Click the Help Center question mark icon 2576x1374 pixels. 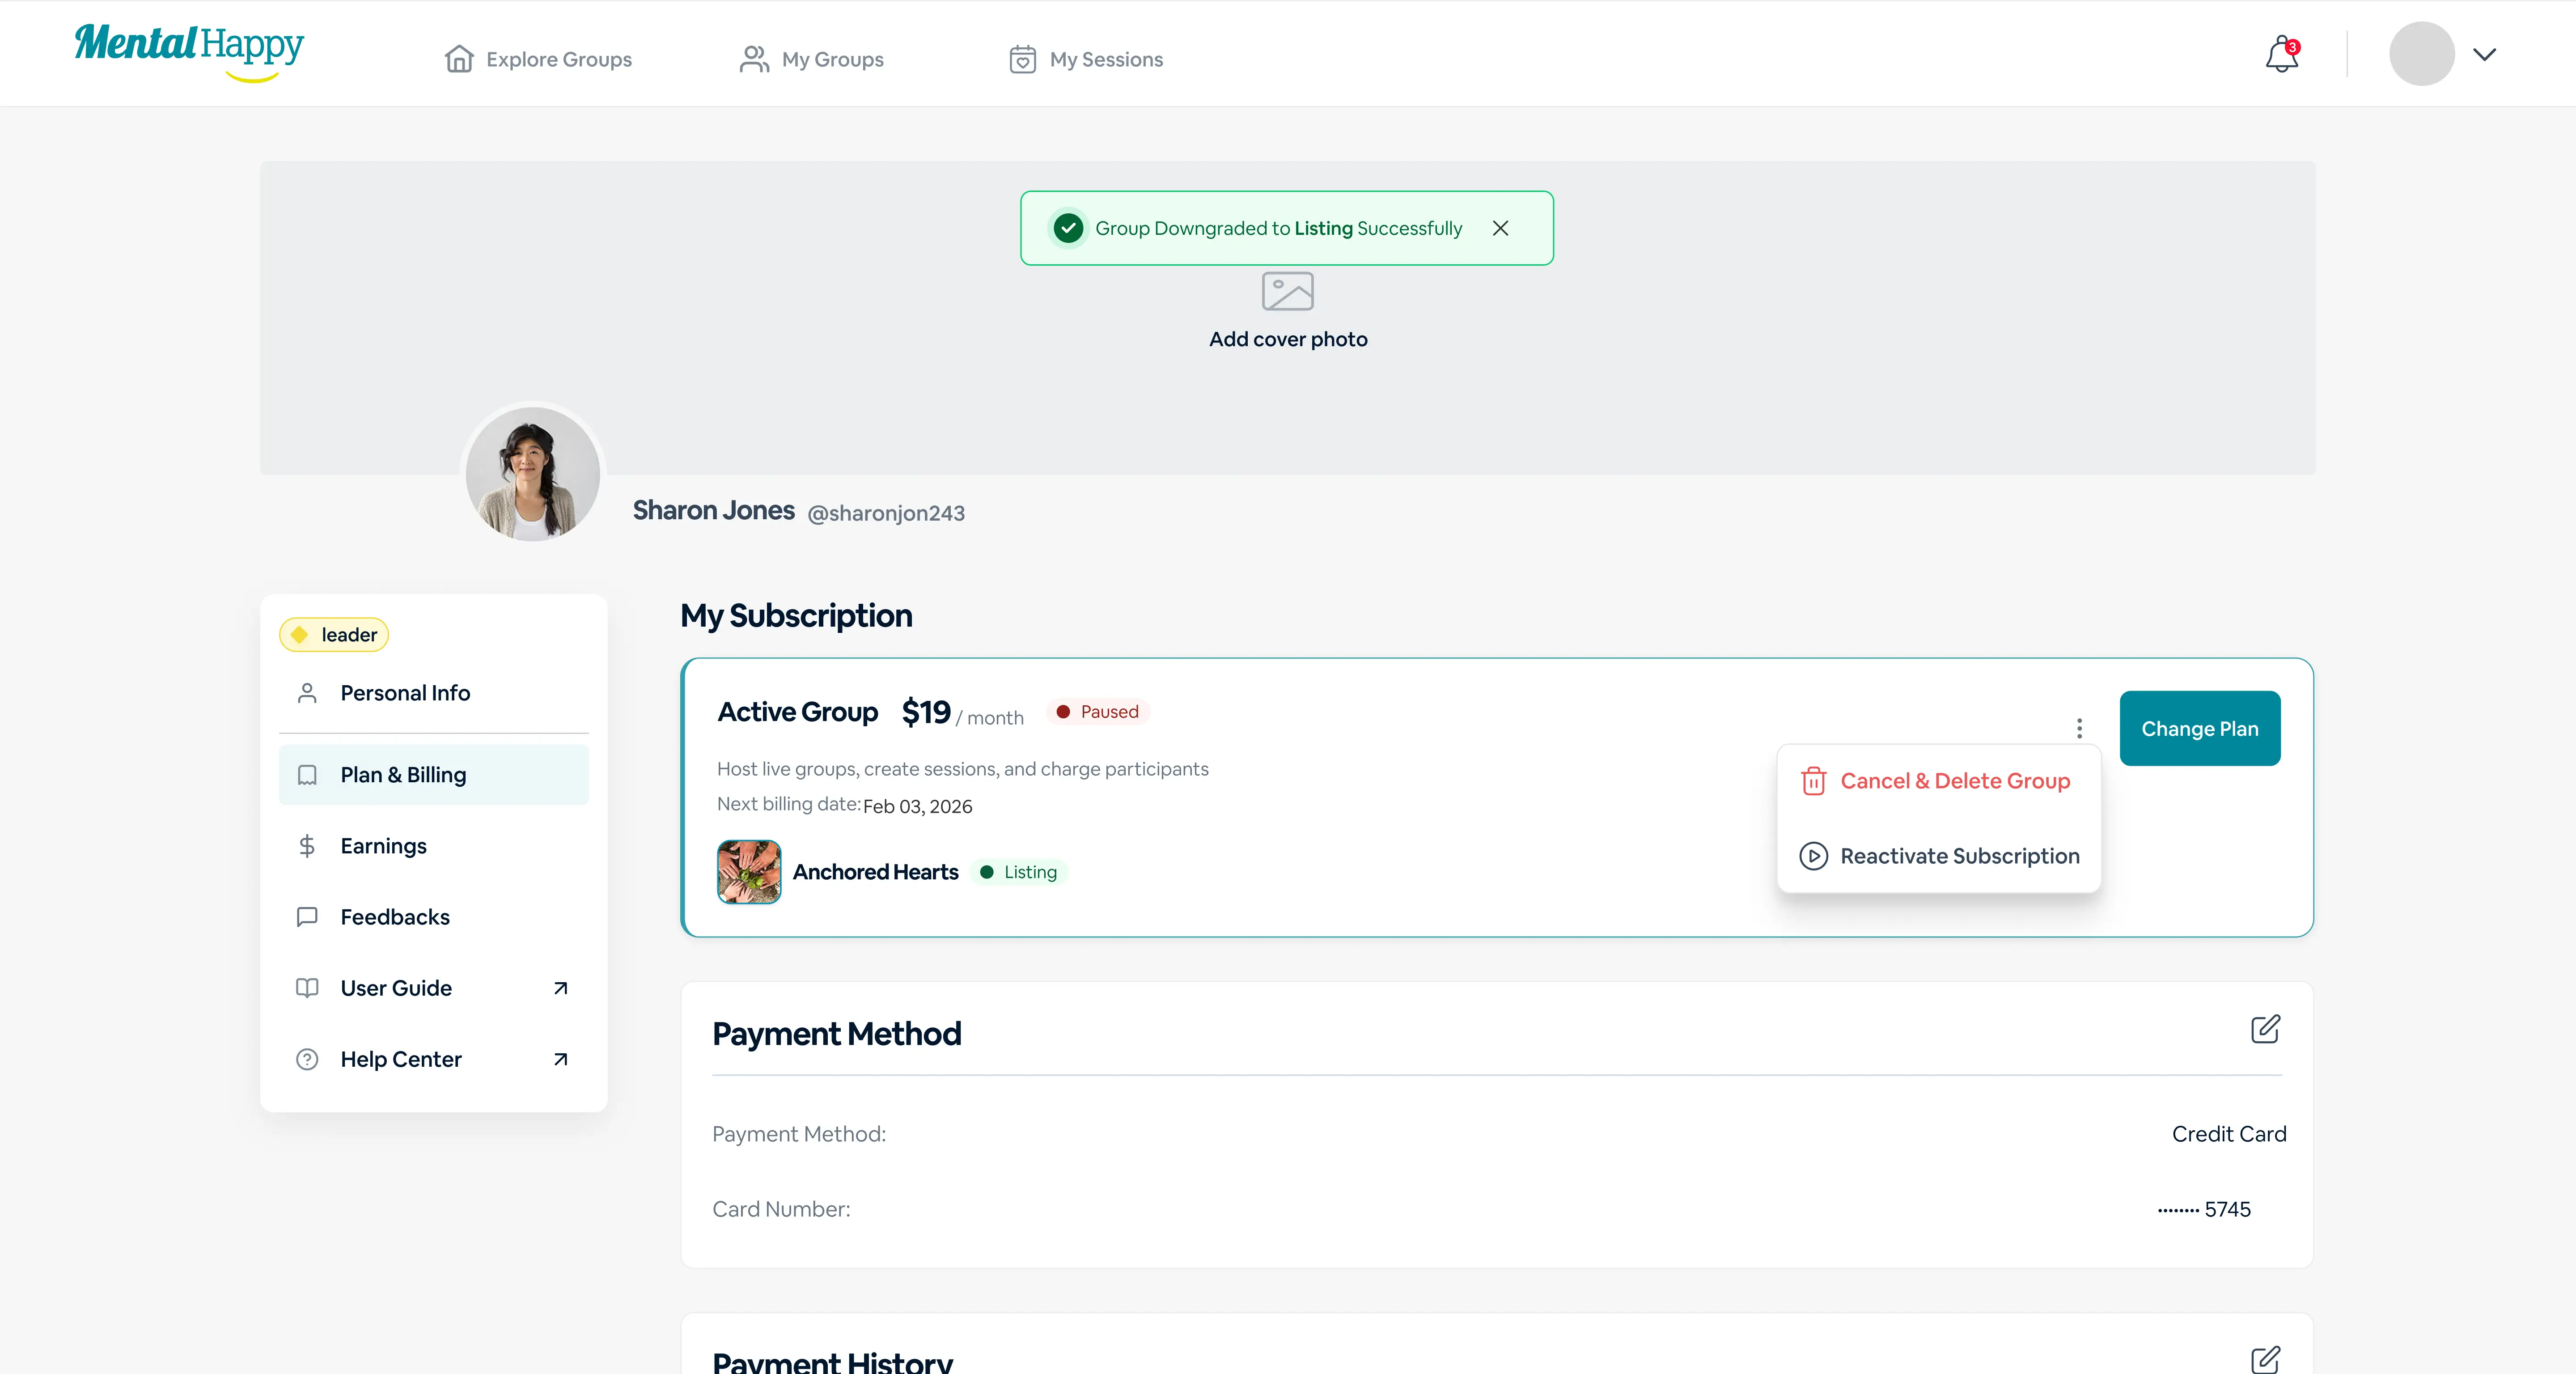307,1059
